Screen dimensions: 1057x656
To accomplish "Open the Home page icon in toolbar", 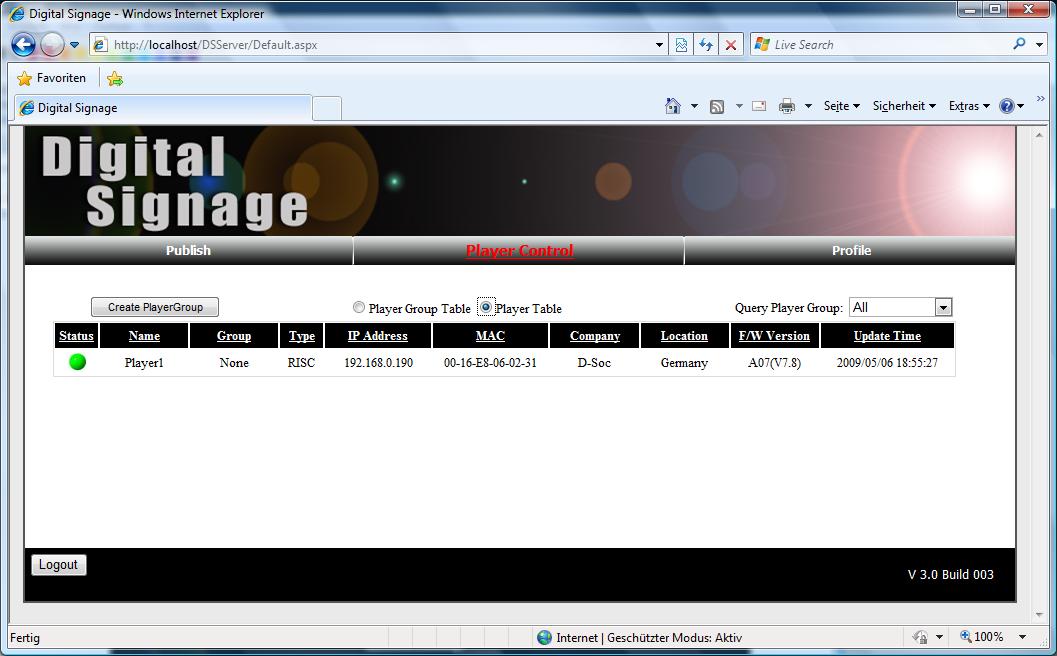I will point(673,106).
